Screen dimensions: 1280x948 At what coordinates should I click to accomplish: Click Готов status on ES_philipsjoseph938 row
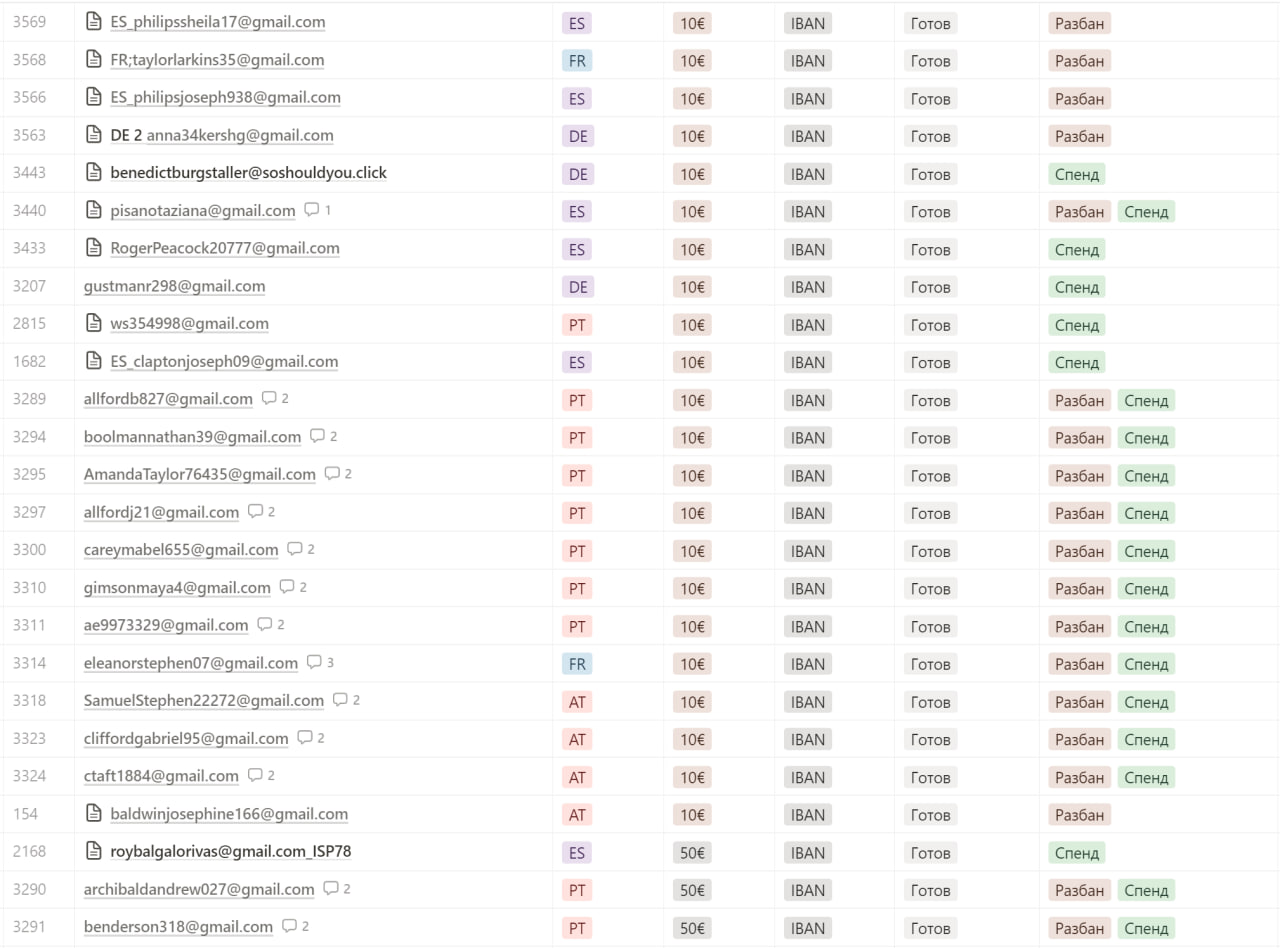pos(930,98)
